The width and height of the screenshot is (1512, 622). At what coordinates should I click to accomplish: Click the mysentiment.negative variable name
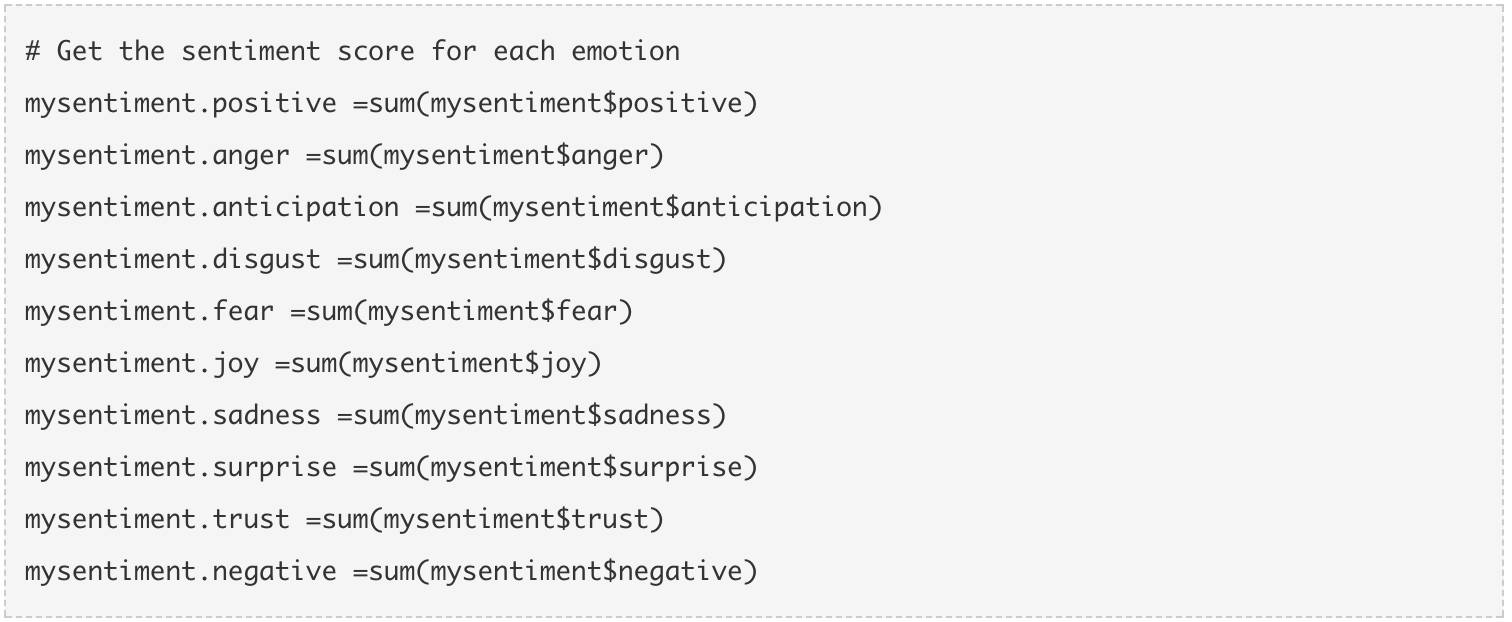(x=181, y=571)
